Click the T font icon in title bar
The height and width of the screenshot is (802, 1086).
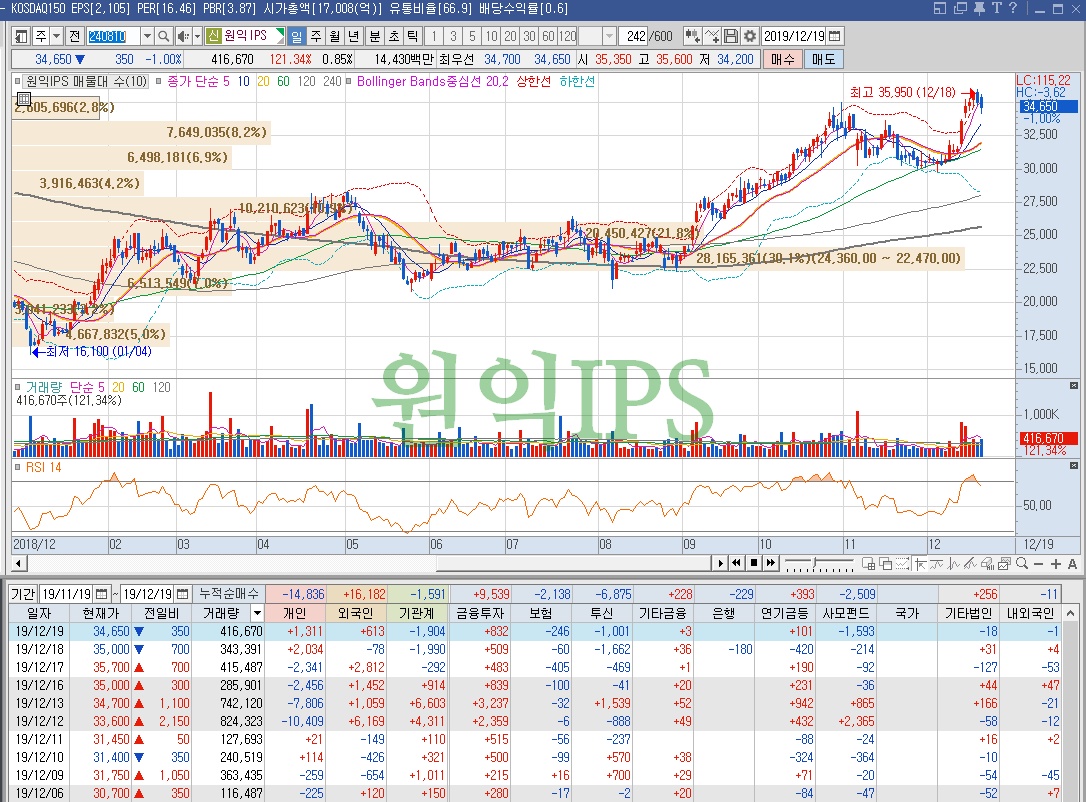click(997, 8)
